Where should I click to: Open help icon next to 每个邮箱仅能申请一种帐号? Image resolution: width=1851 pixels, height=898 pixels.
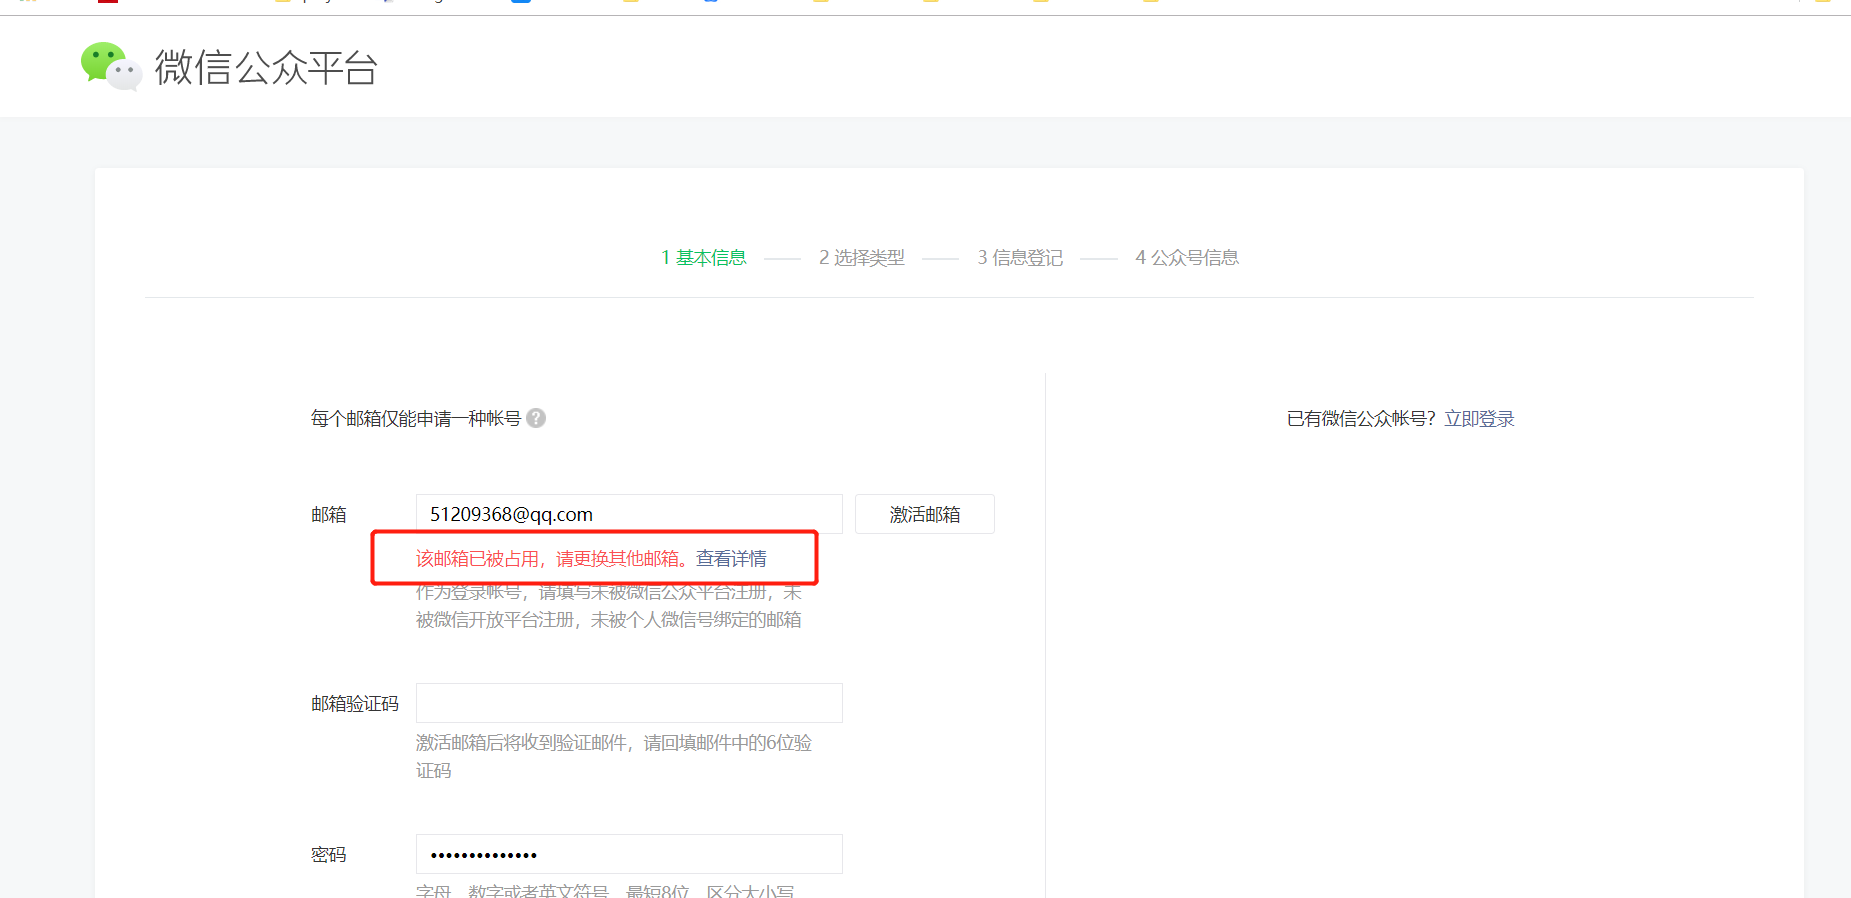(x=536, y=418)
